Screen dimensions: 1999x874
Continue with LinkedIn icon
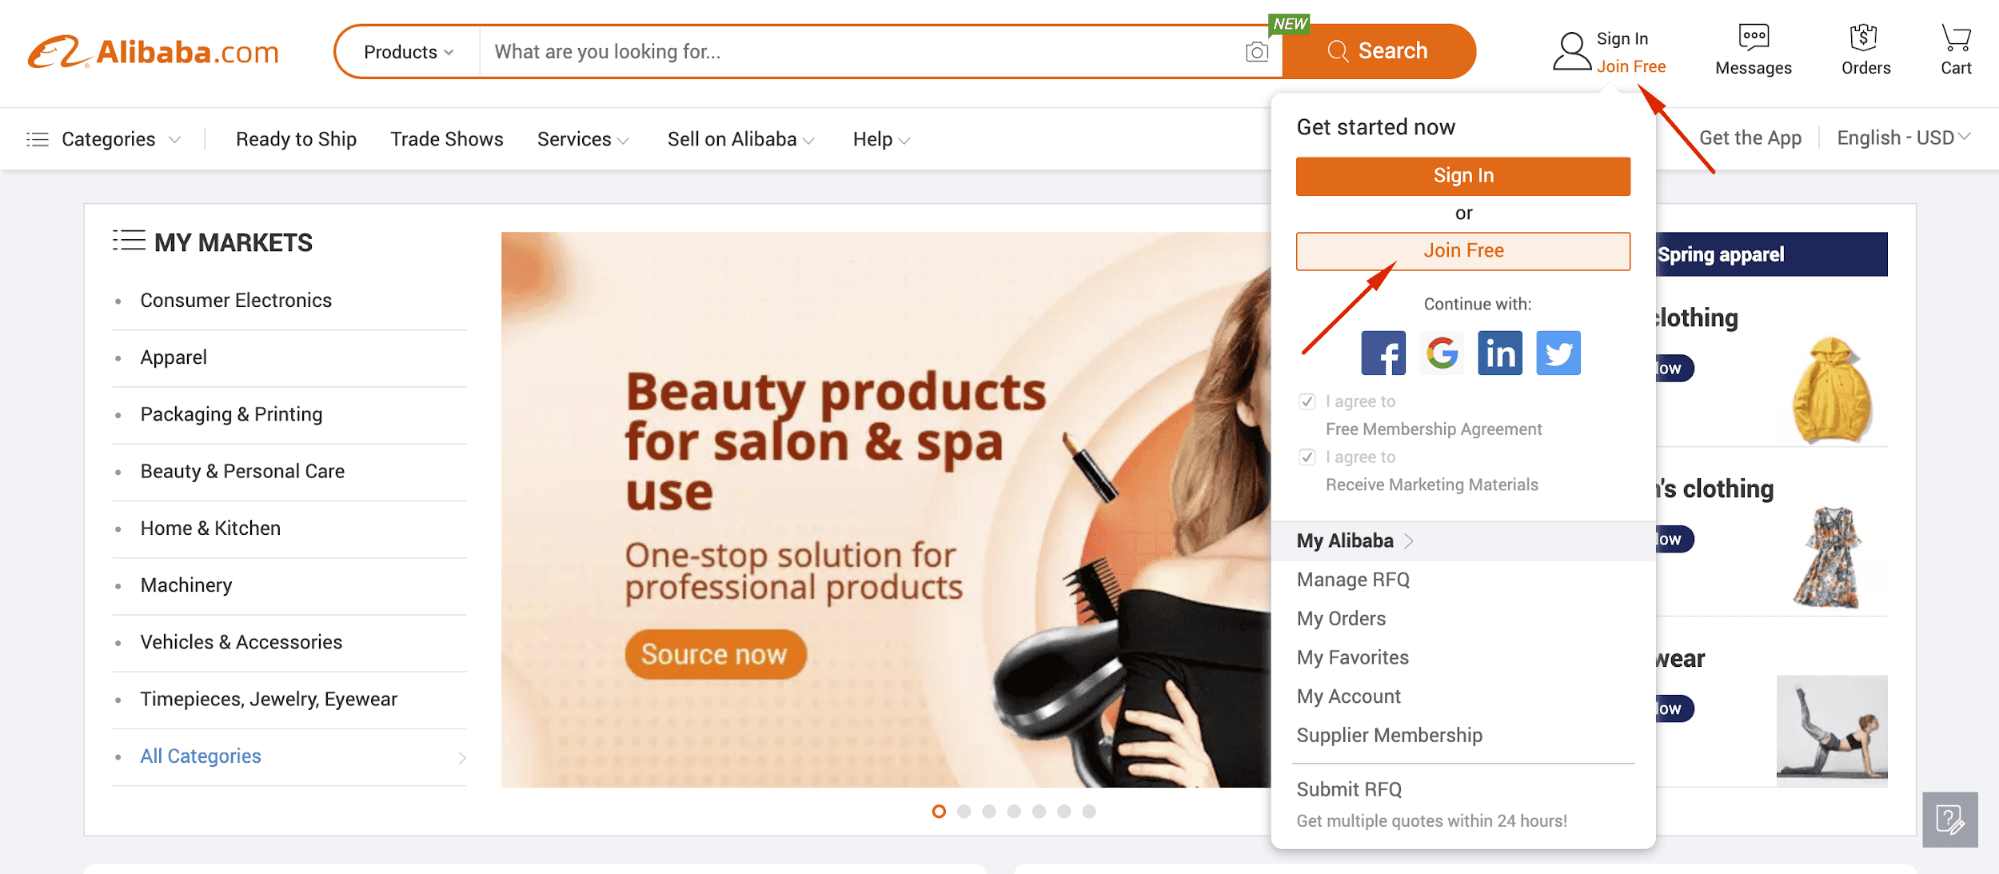pyautogui.click(x=1500, y=353)
